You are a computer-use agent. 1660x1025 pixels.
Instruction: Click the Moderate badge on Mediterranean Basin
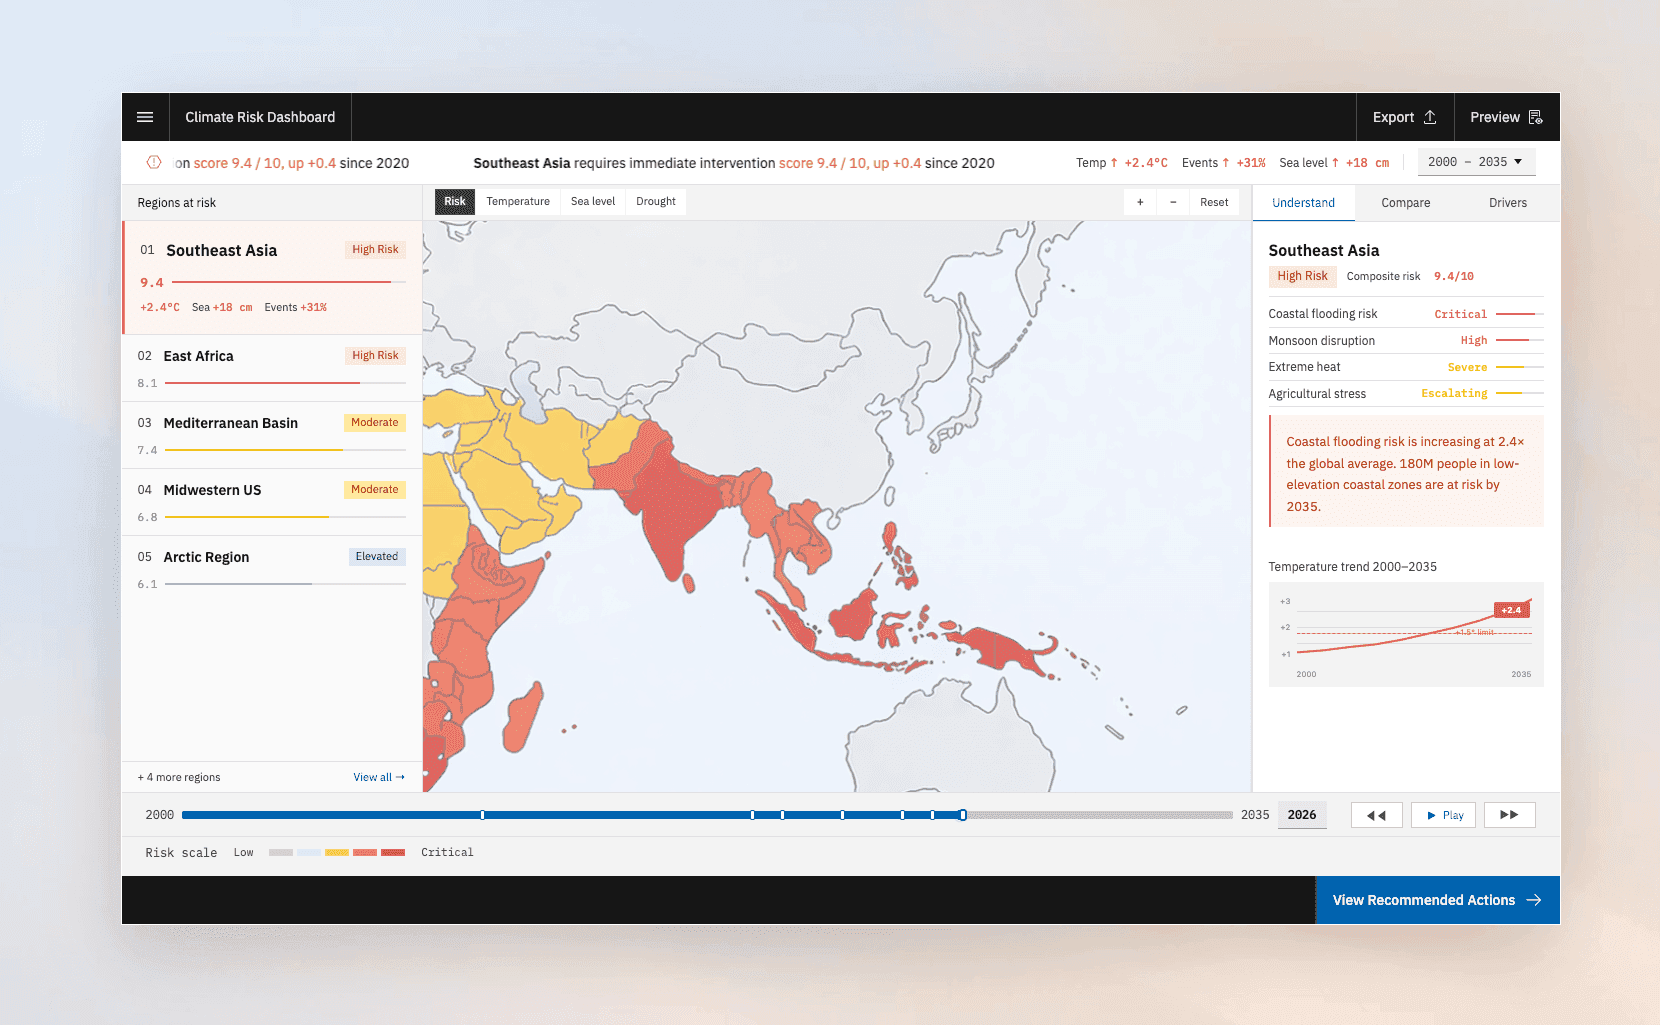coord(375,423)
